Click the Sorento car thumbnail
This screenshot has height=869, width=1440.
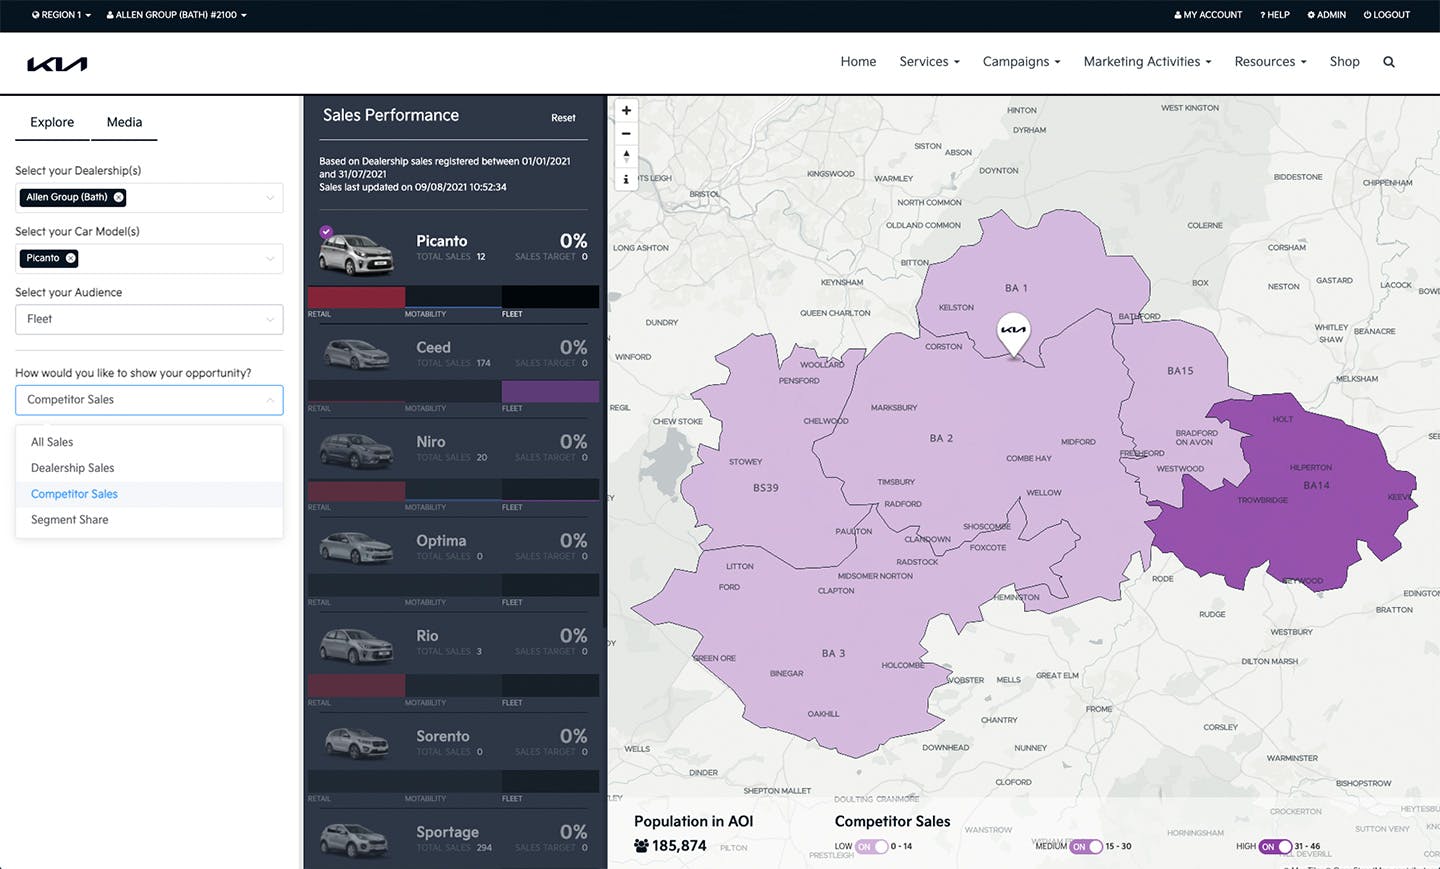[356, 743]
